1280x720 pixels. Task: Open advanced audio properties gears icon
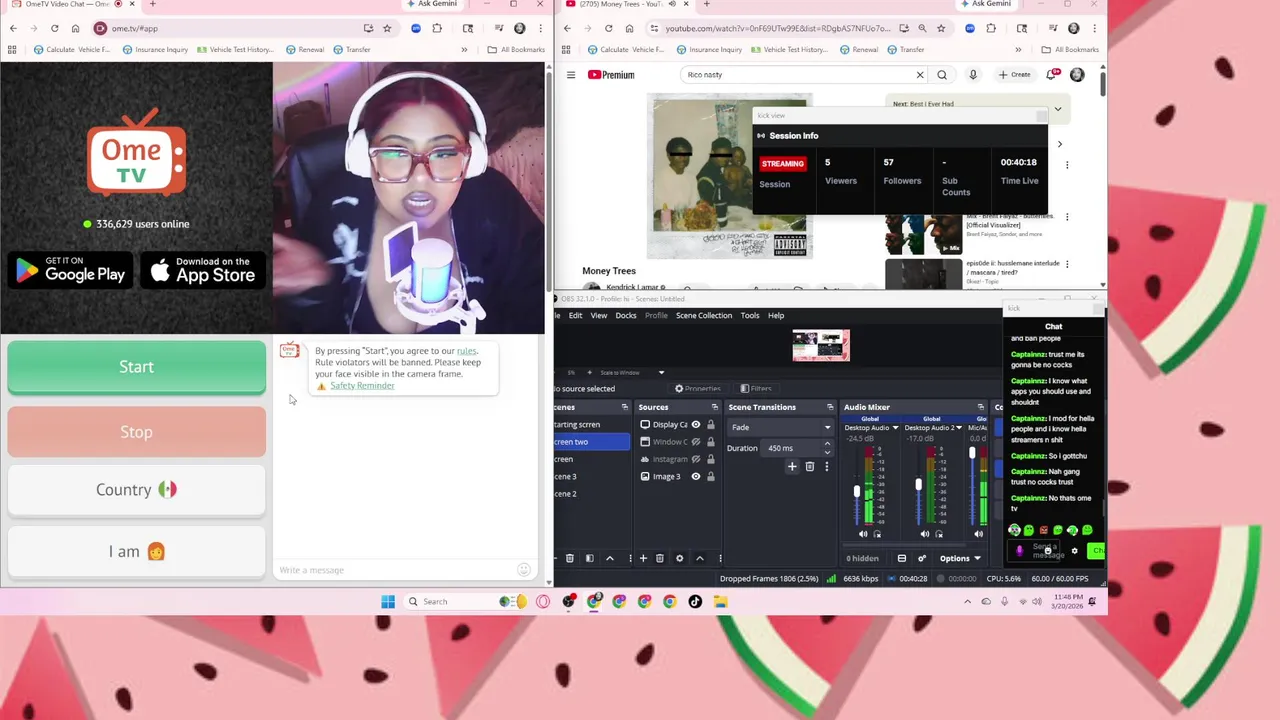click(922, 559)
